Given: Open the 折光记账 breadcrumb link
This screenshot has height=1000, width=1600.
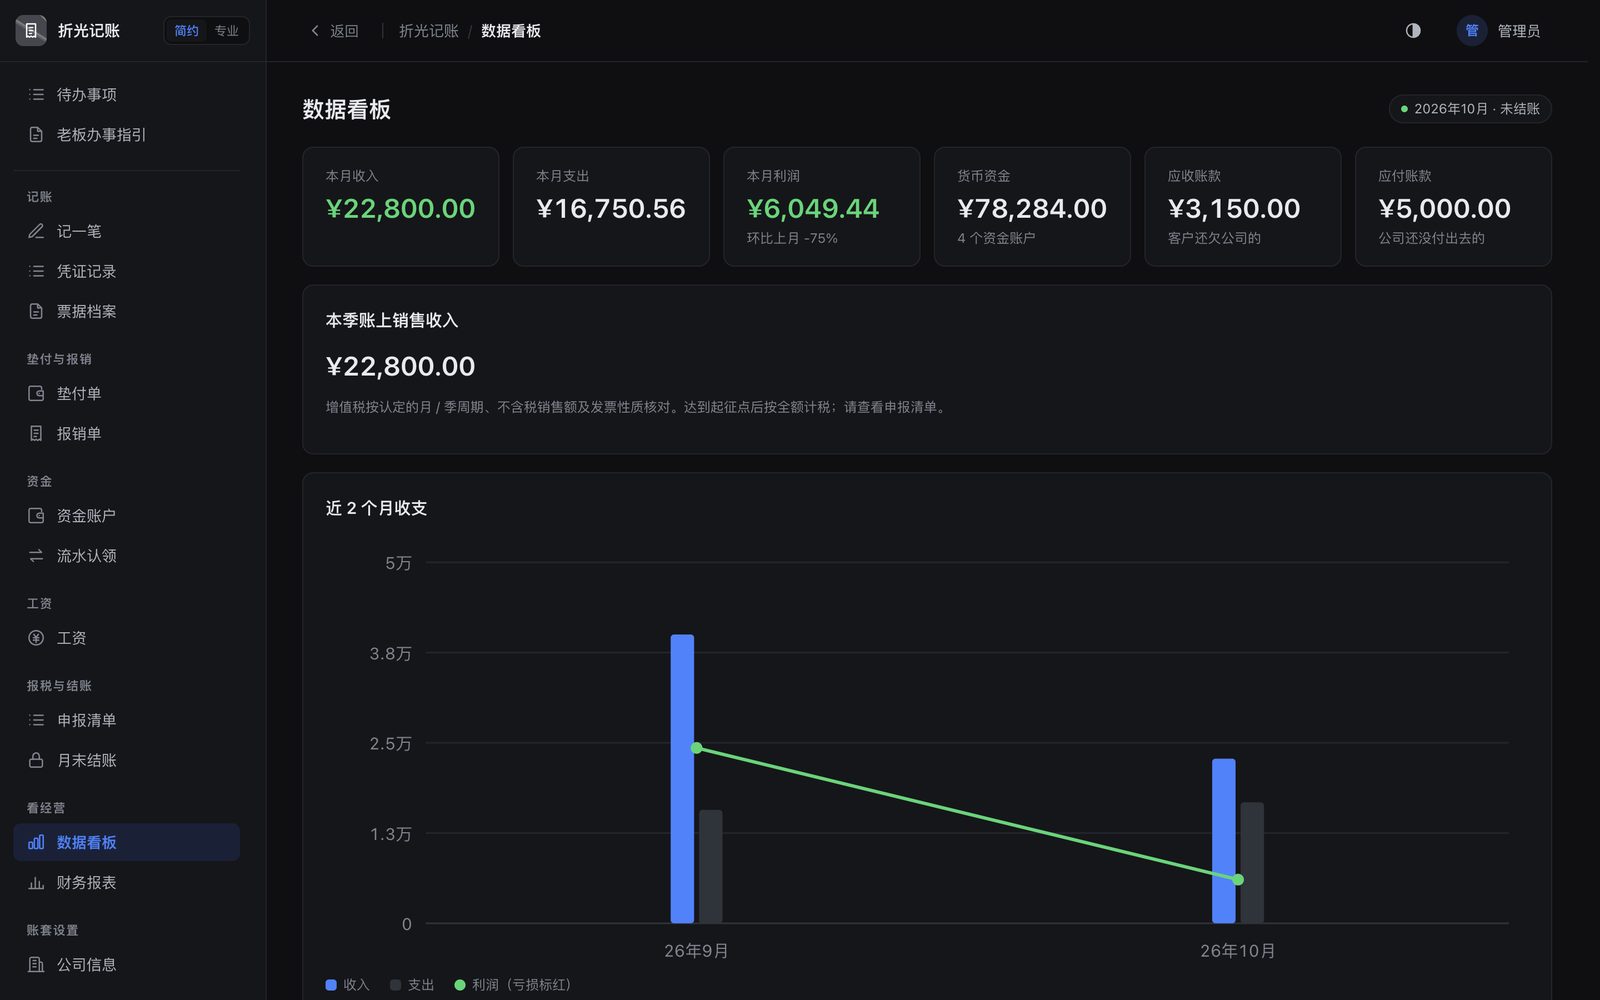Looking at the screenshot, I should tap(428, 31).
